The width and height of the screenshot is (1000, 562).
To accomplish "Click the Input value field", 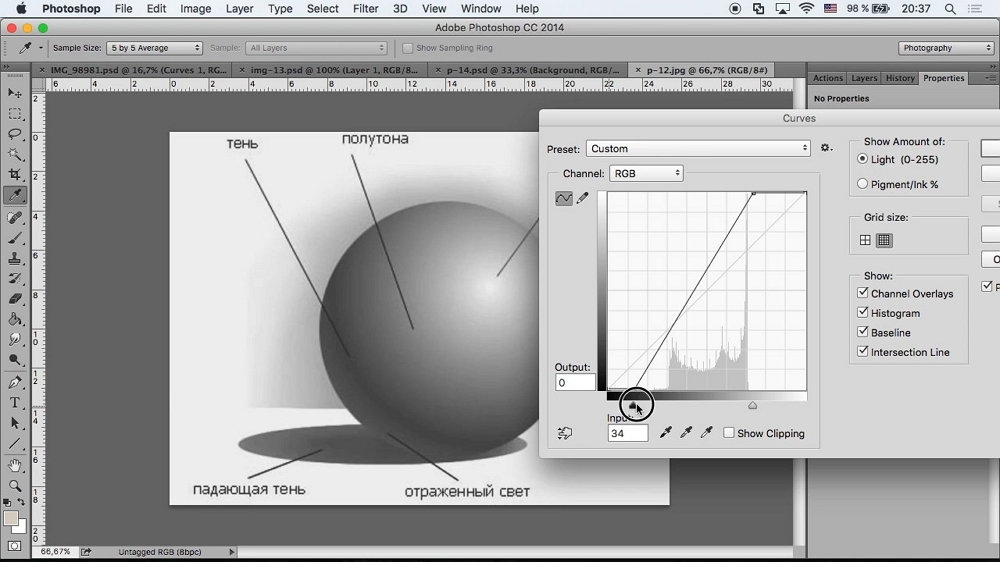I will tap(628, 433).
